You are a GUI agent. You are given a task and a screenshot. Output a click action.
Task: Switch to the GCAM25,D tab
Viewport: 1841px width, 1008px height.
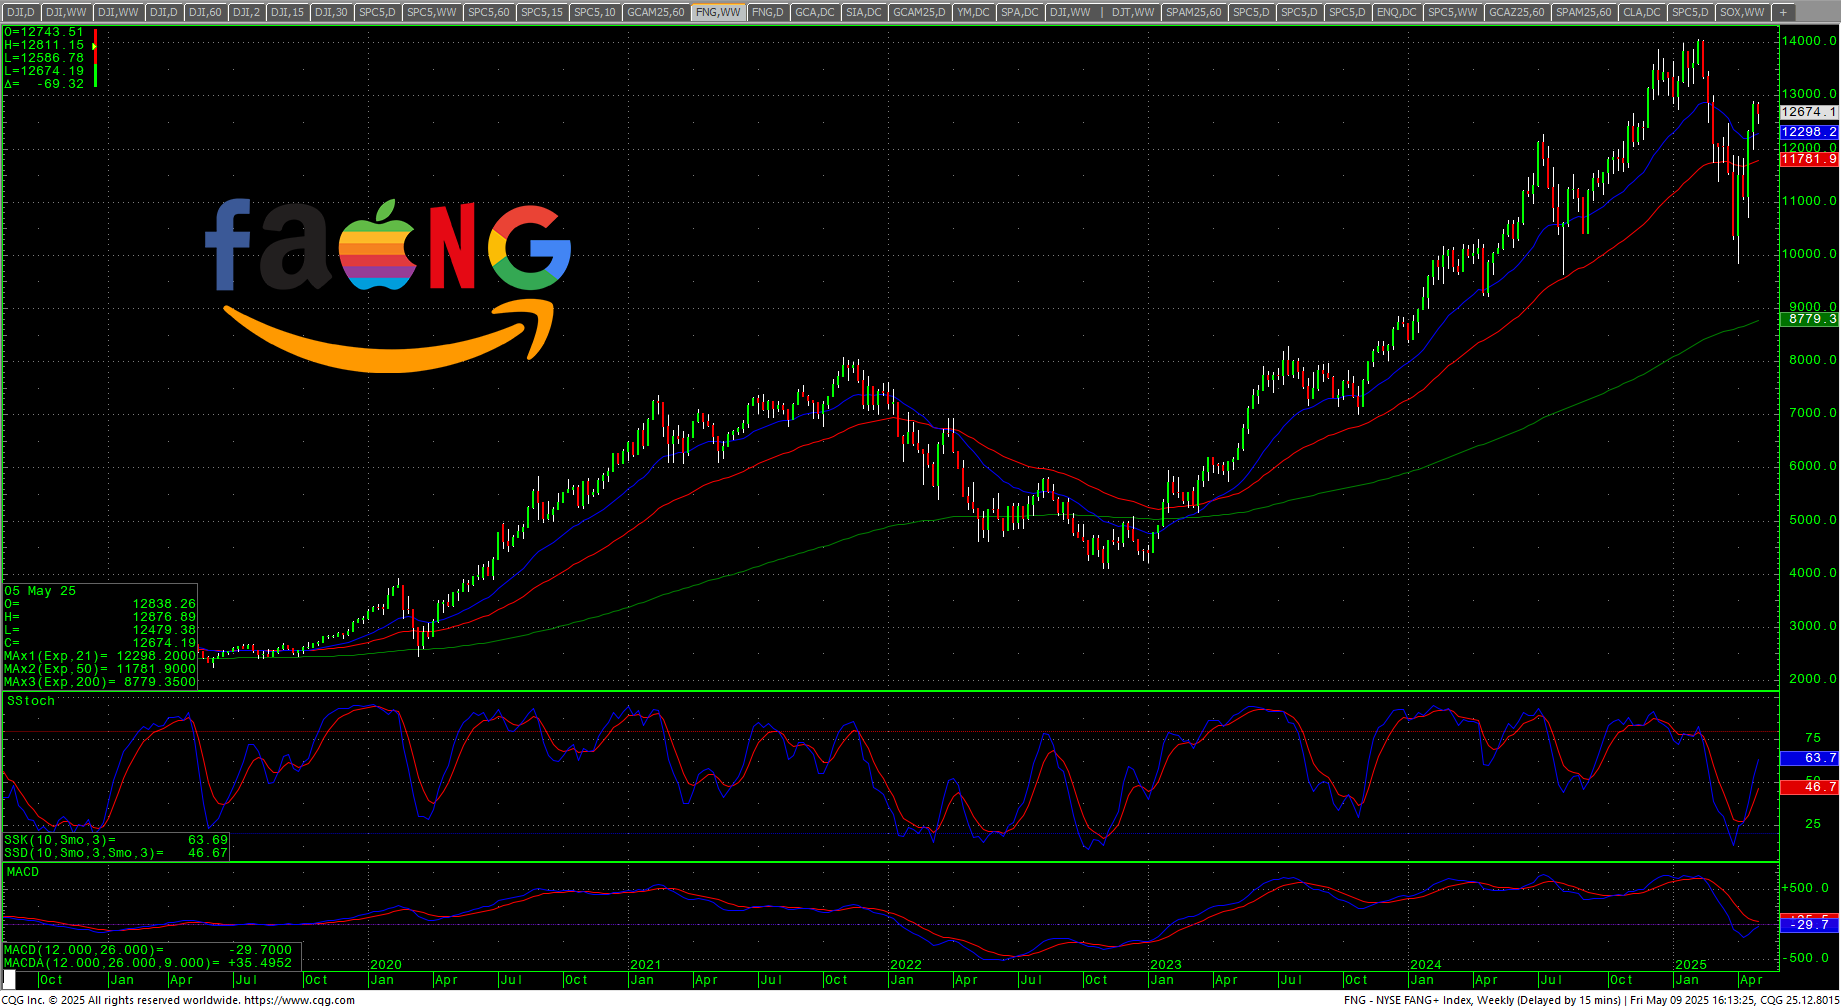[x=919, y=12]
